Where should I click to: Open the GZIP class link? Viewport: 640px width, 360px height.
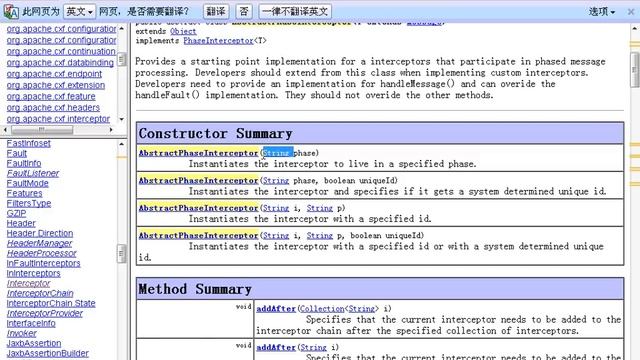[16, 213]
